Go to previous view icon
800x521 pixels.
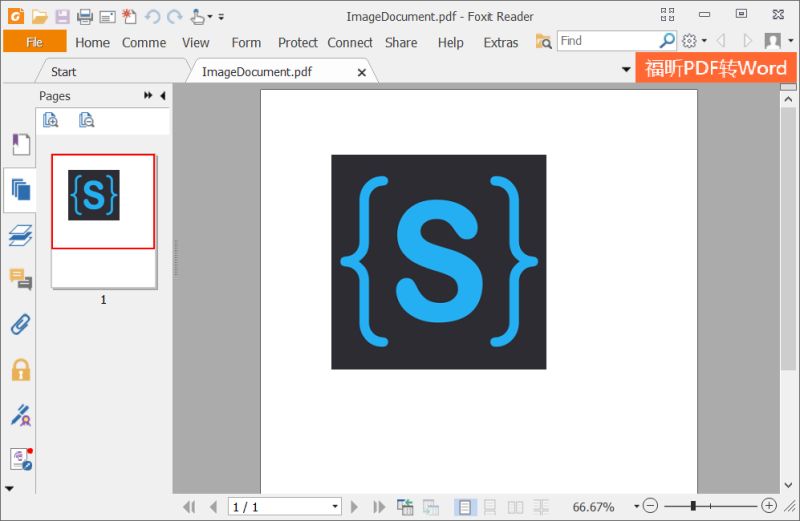click(406, 507)
